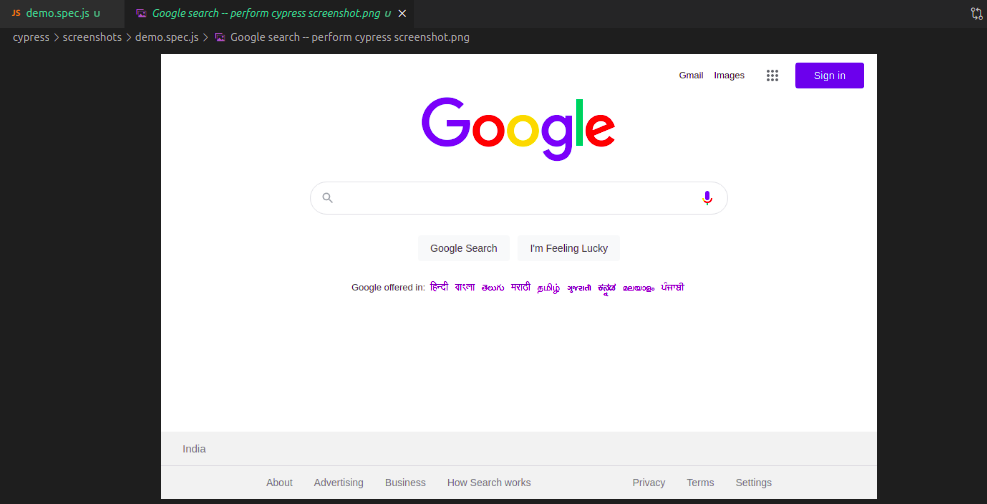Choose the Telugu language link
This screenshot has height=504, width=987.
493,288
